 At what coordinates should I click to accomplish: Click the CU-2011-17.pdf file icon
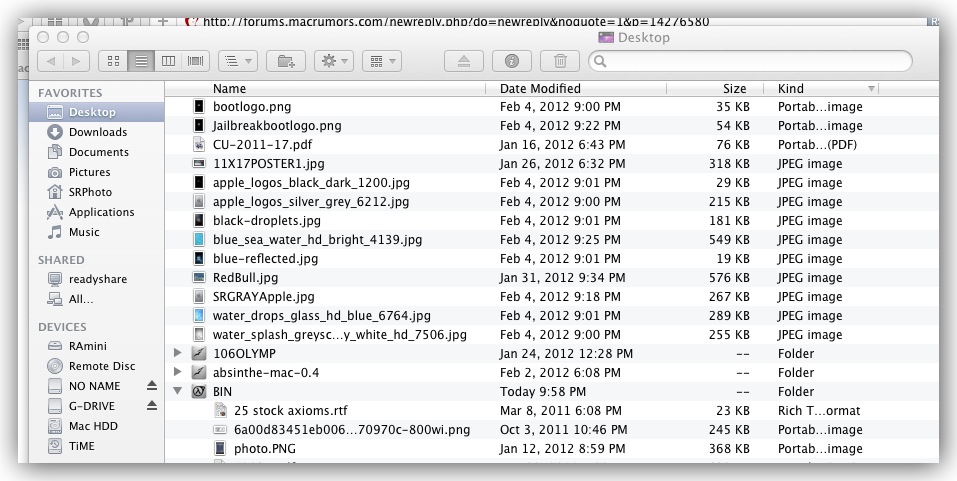click(199, 145)
